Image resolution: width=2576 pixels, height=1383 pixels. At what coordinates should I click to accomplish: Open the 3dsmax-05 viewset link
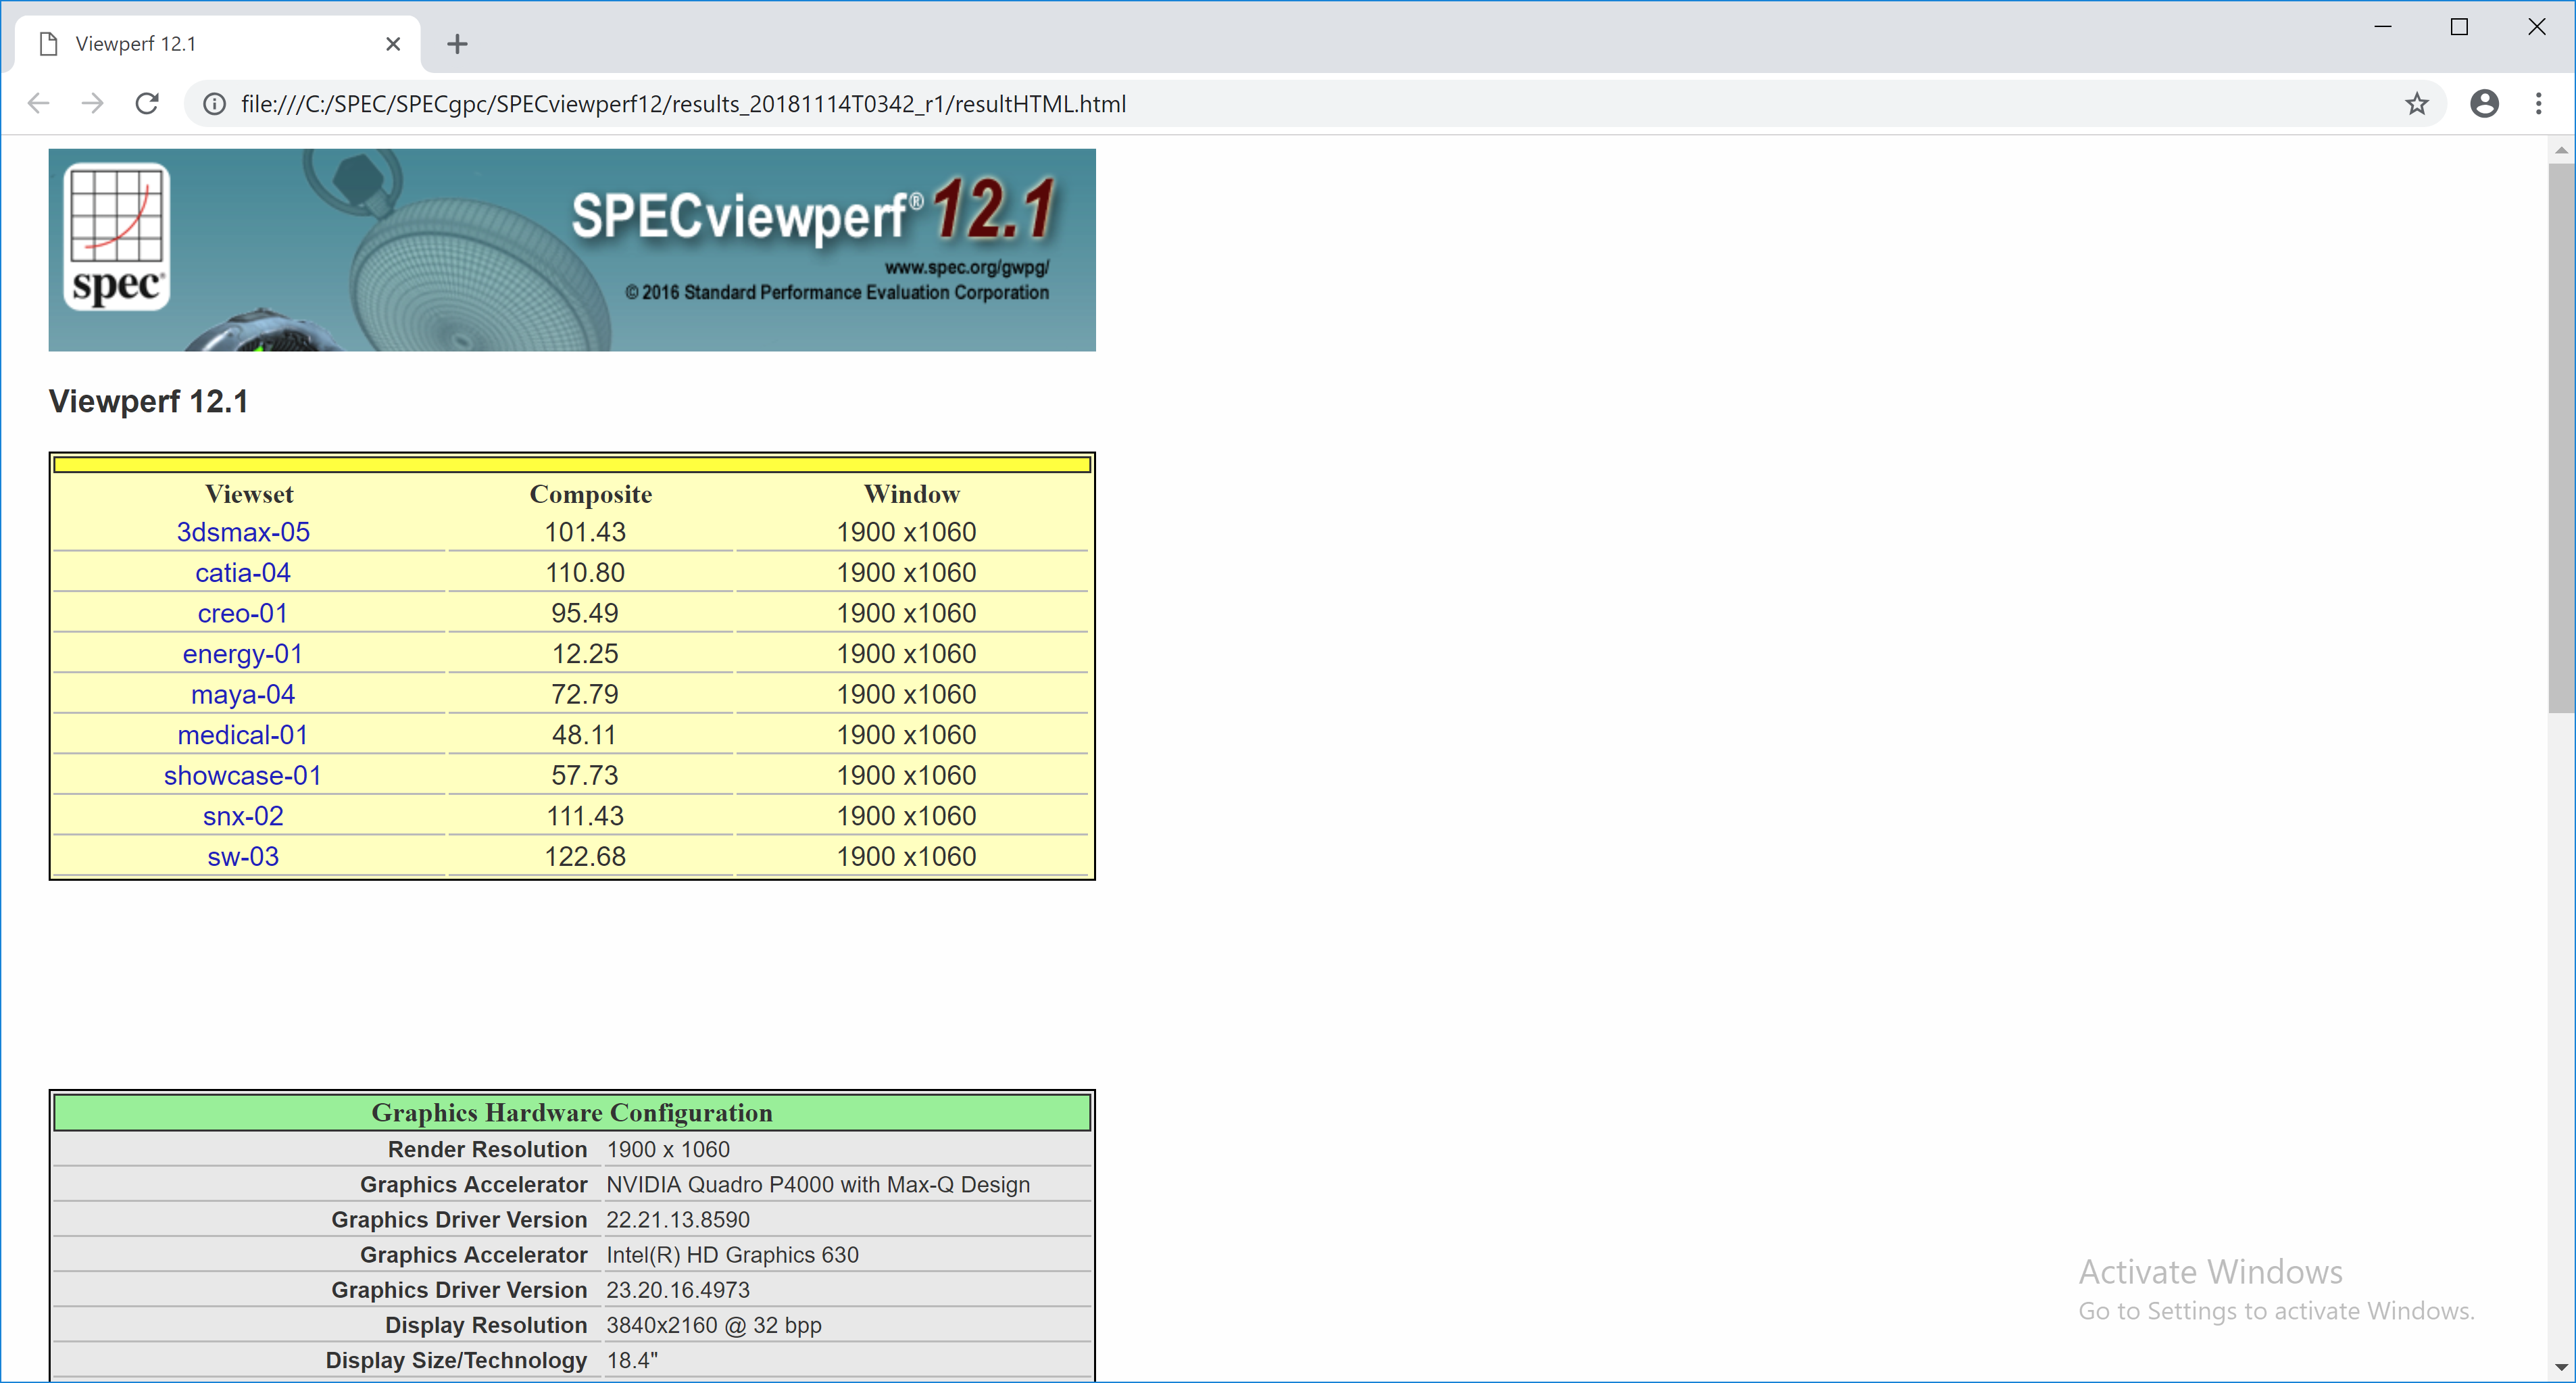click(243, 532)
